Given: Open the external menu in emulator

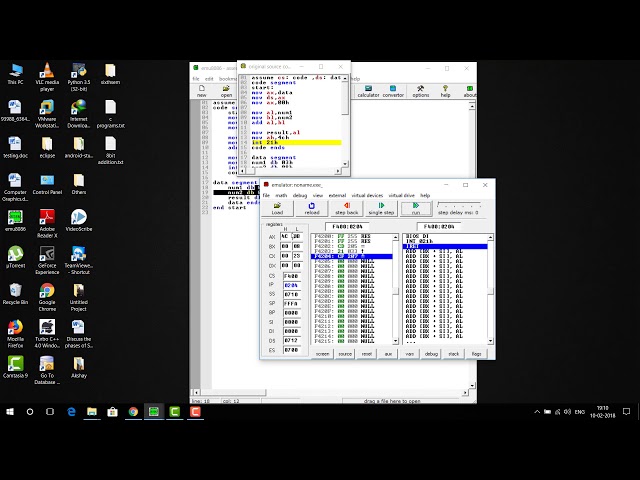Looking at the screenshot, I should (x=337, y=196).
